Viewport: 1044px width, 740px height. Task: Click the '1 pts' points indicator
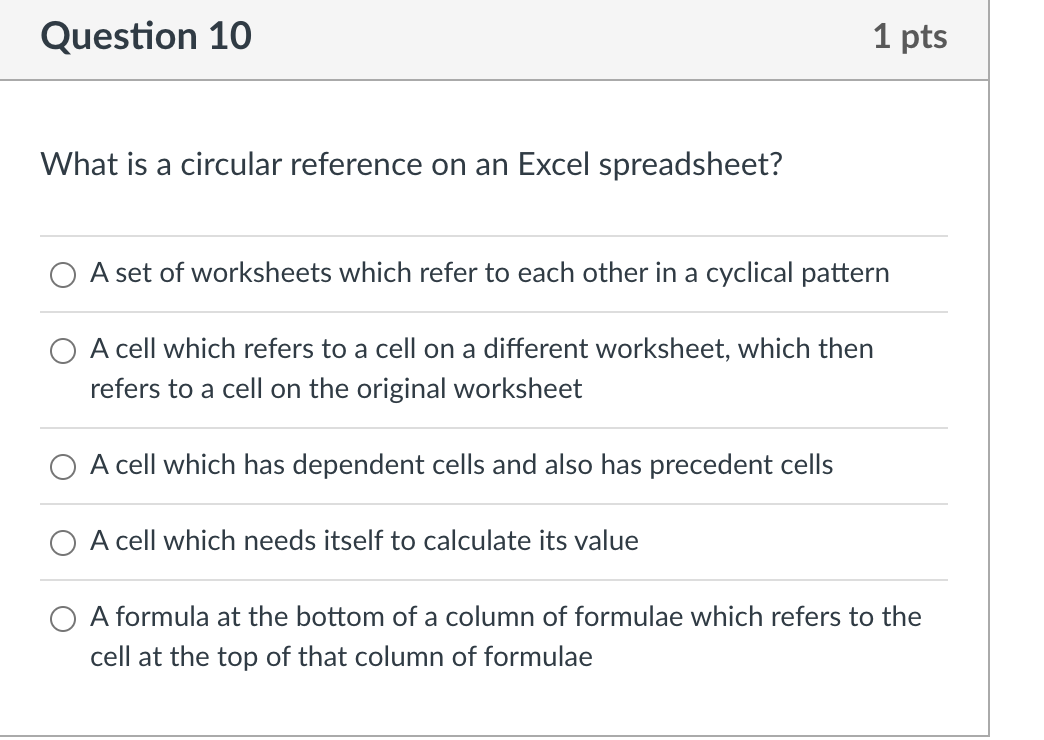[x=910, y=37]
